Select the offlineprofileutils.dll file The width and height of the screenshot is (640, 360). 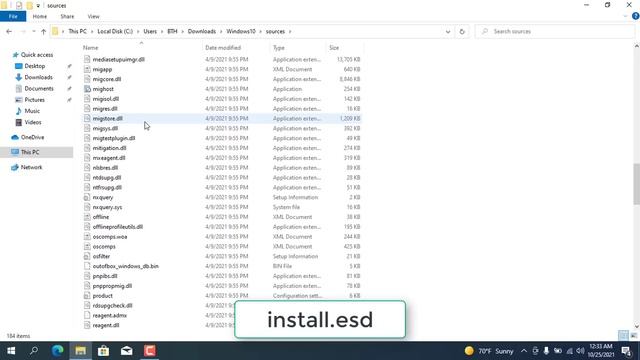click(x=118, y=227)
